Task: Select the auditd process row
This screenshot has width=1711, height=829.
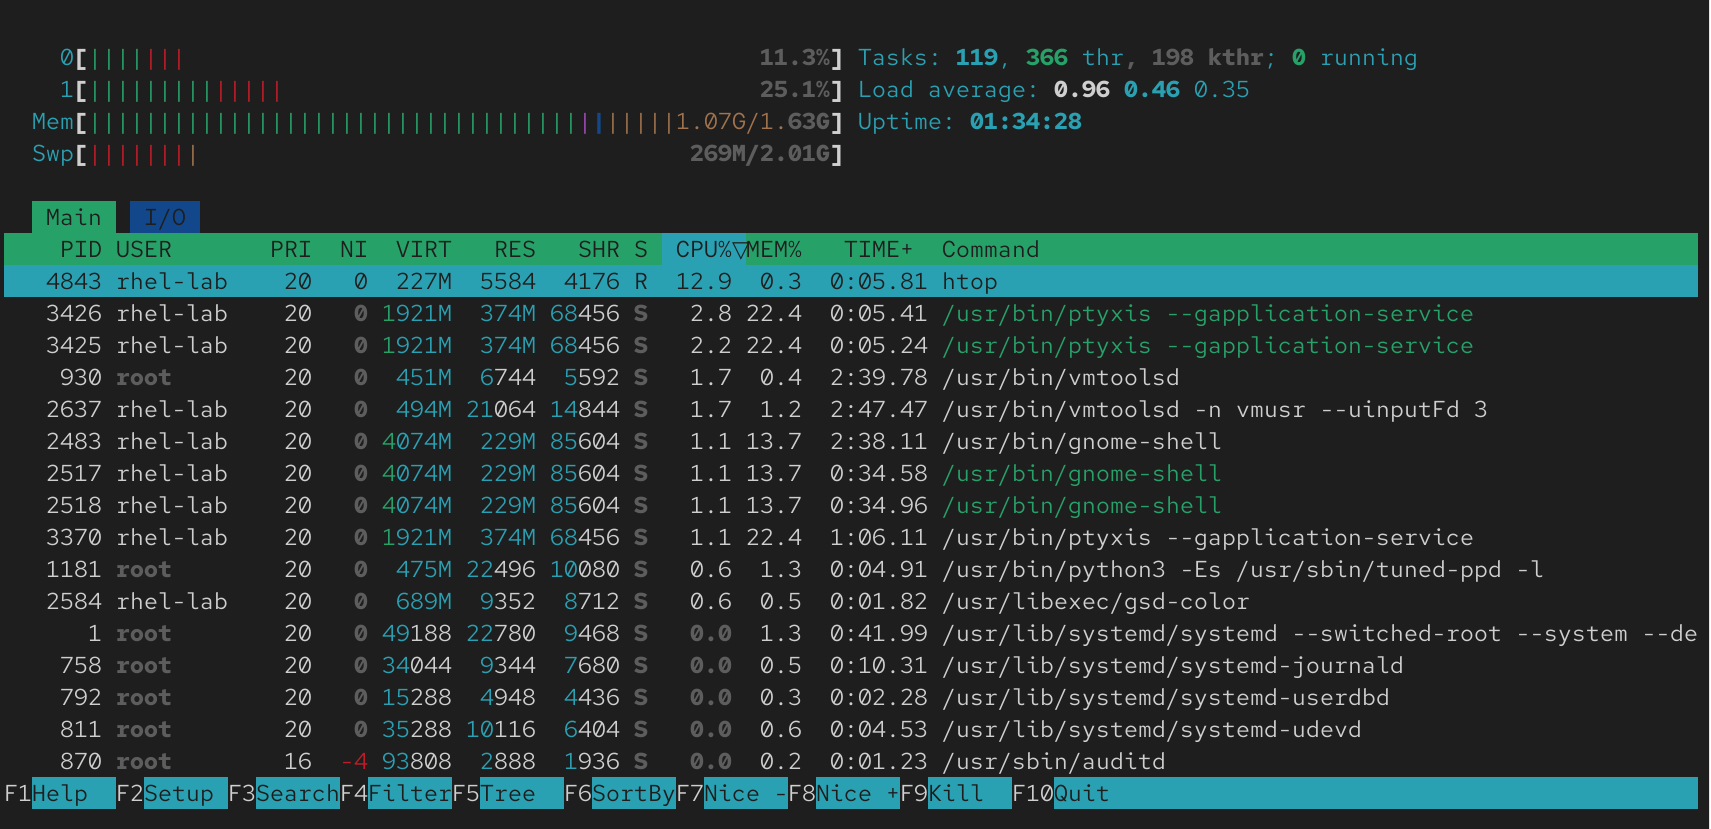Action: 851,761
